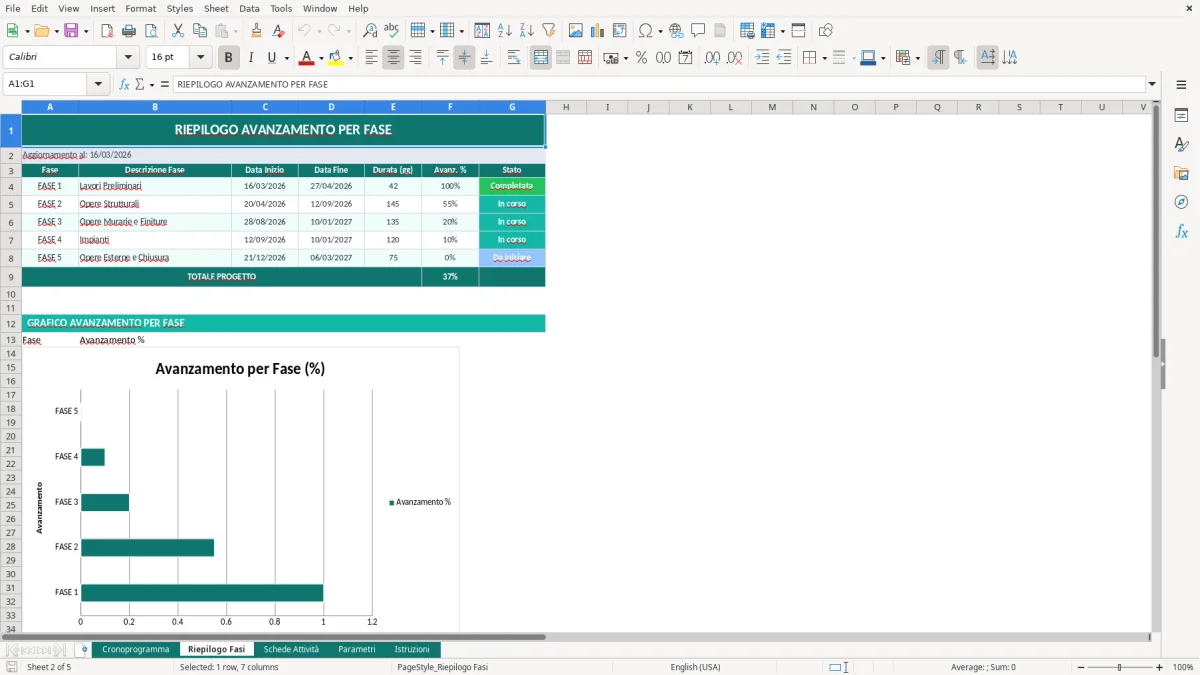Activate Clone Formatting paintbrush
The height and width of the screenshot is (675, 1200).
(x=257, y=31)
